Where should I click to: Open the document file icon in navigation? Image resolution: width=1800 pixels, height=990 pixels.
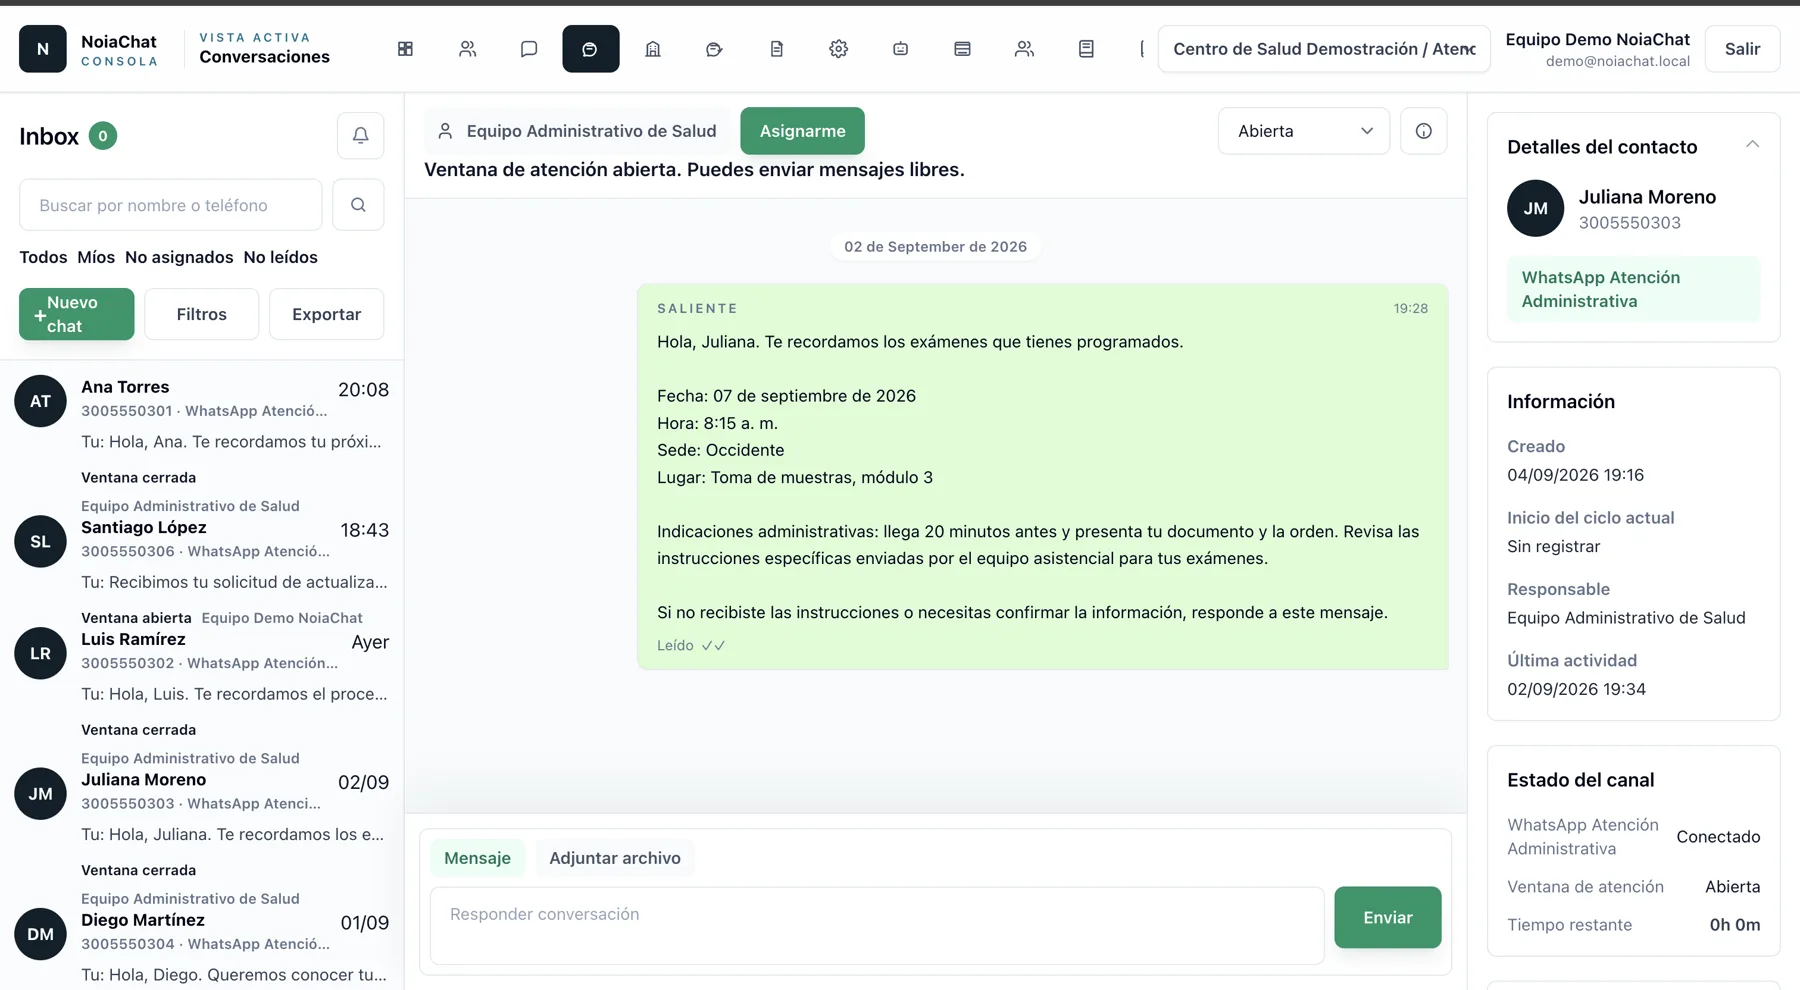pyautogui.click(x=776, y=49)
